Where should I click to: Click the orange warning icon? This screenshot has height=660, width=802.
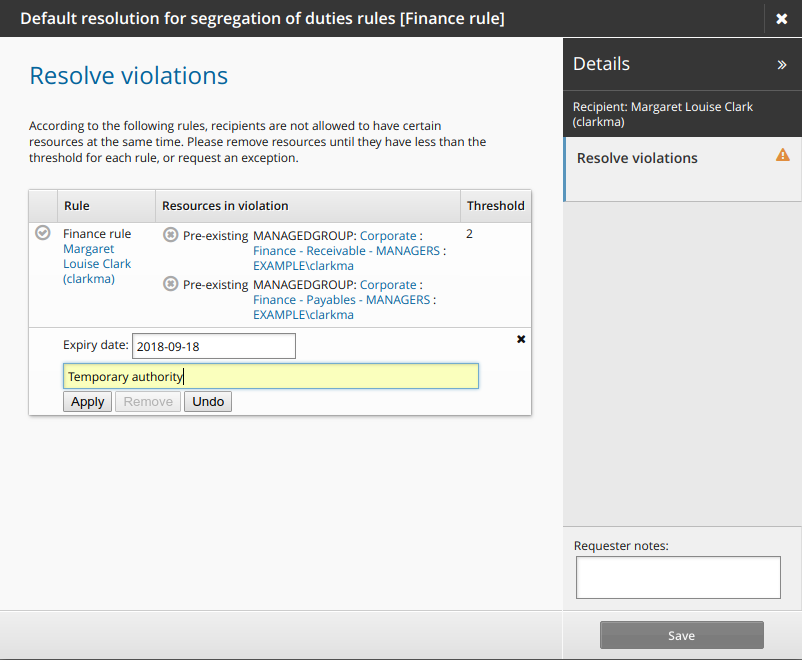click(x=782, y=155)
